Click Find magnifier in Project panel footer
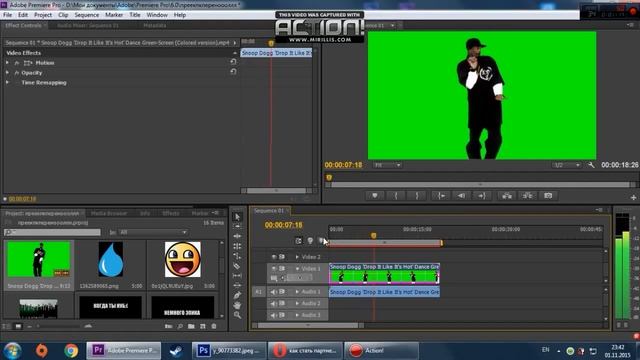 click(180, 326)
